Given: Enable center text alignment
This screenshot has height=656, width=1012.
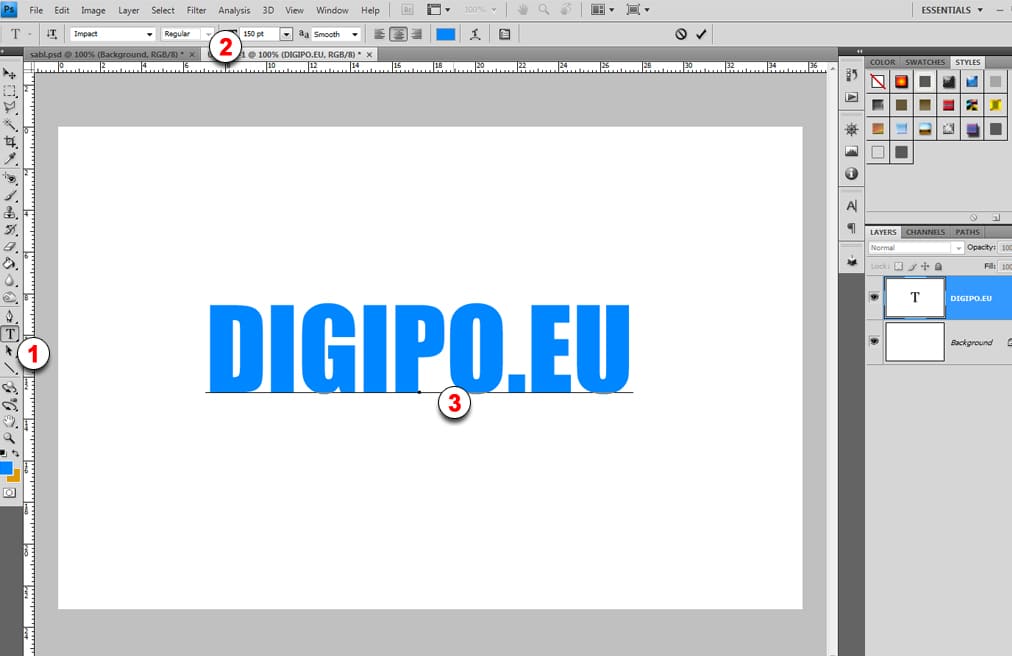Looking at the screenshot, I should click(398, 34).
